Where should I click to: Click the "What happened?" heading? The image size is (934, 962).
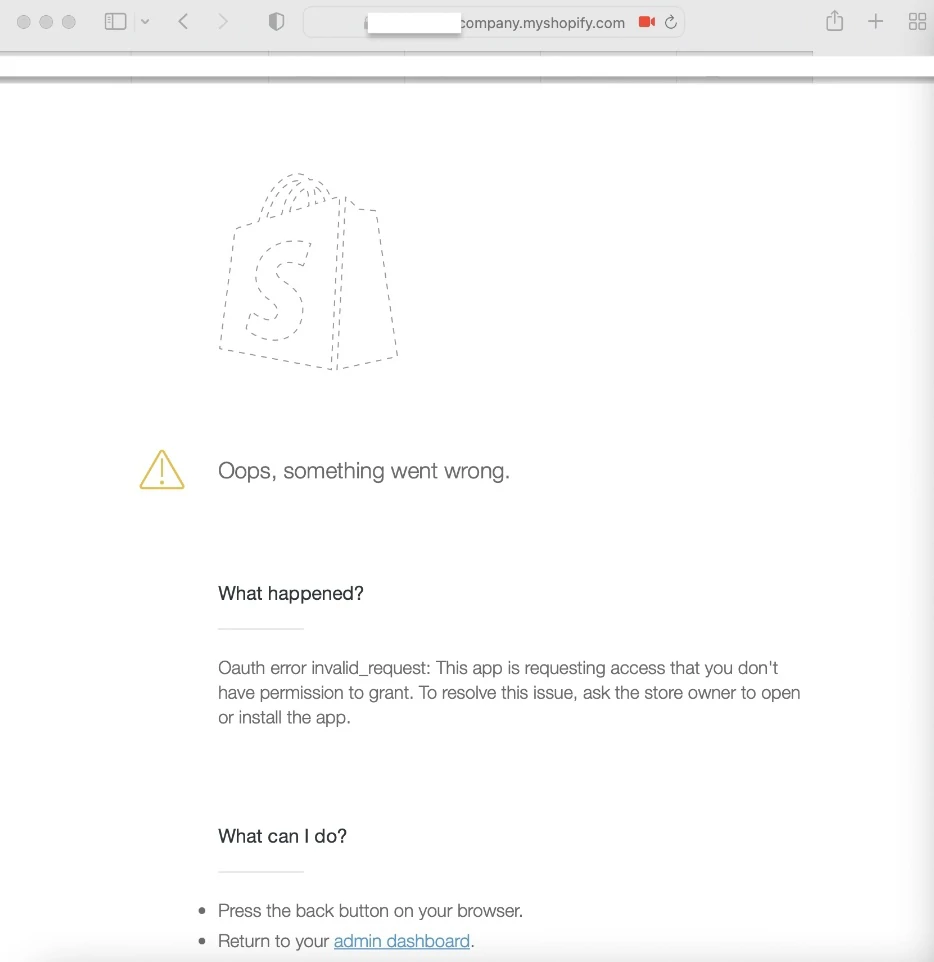(291, 593)
